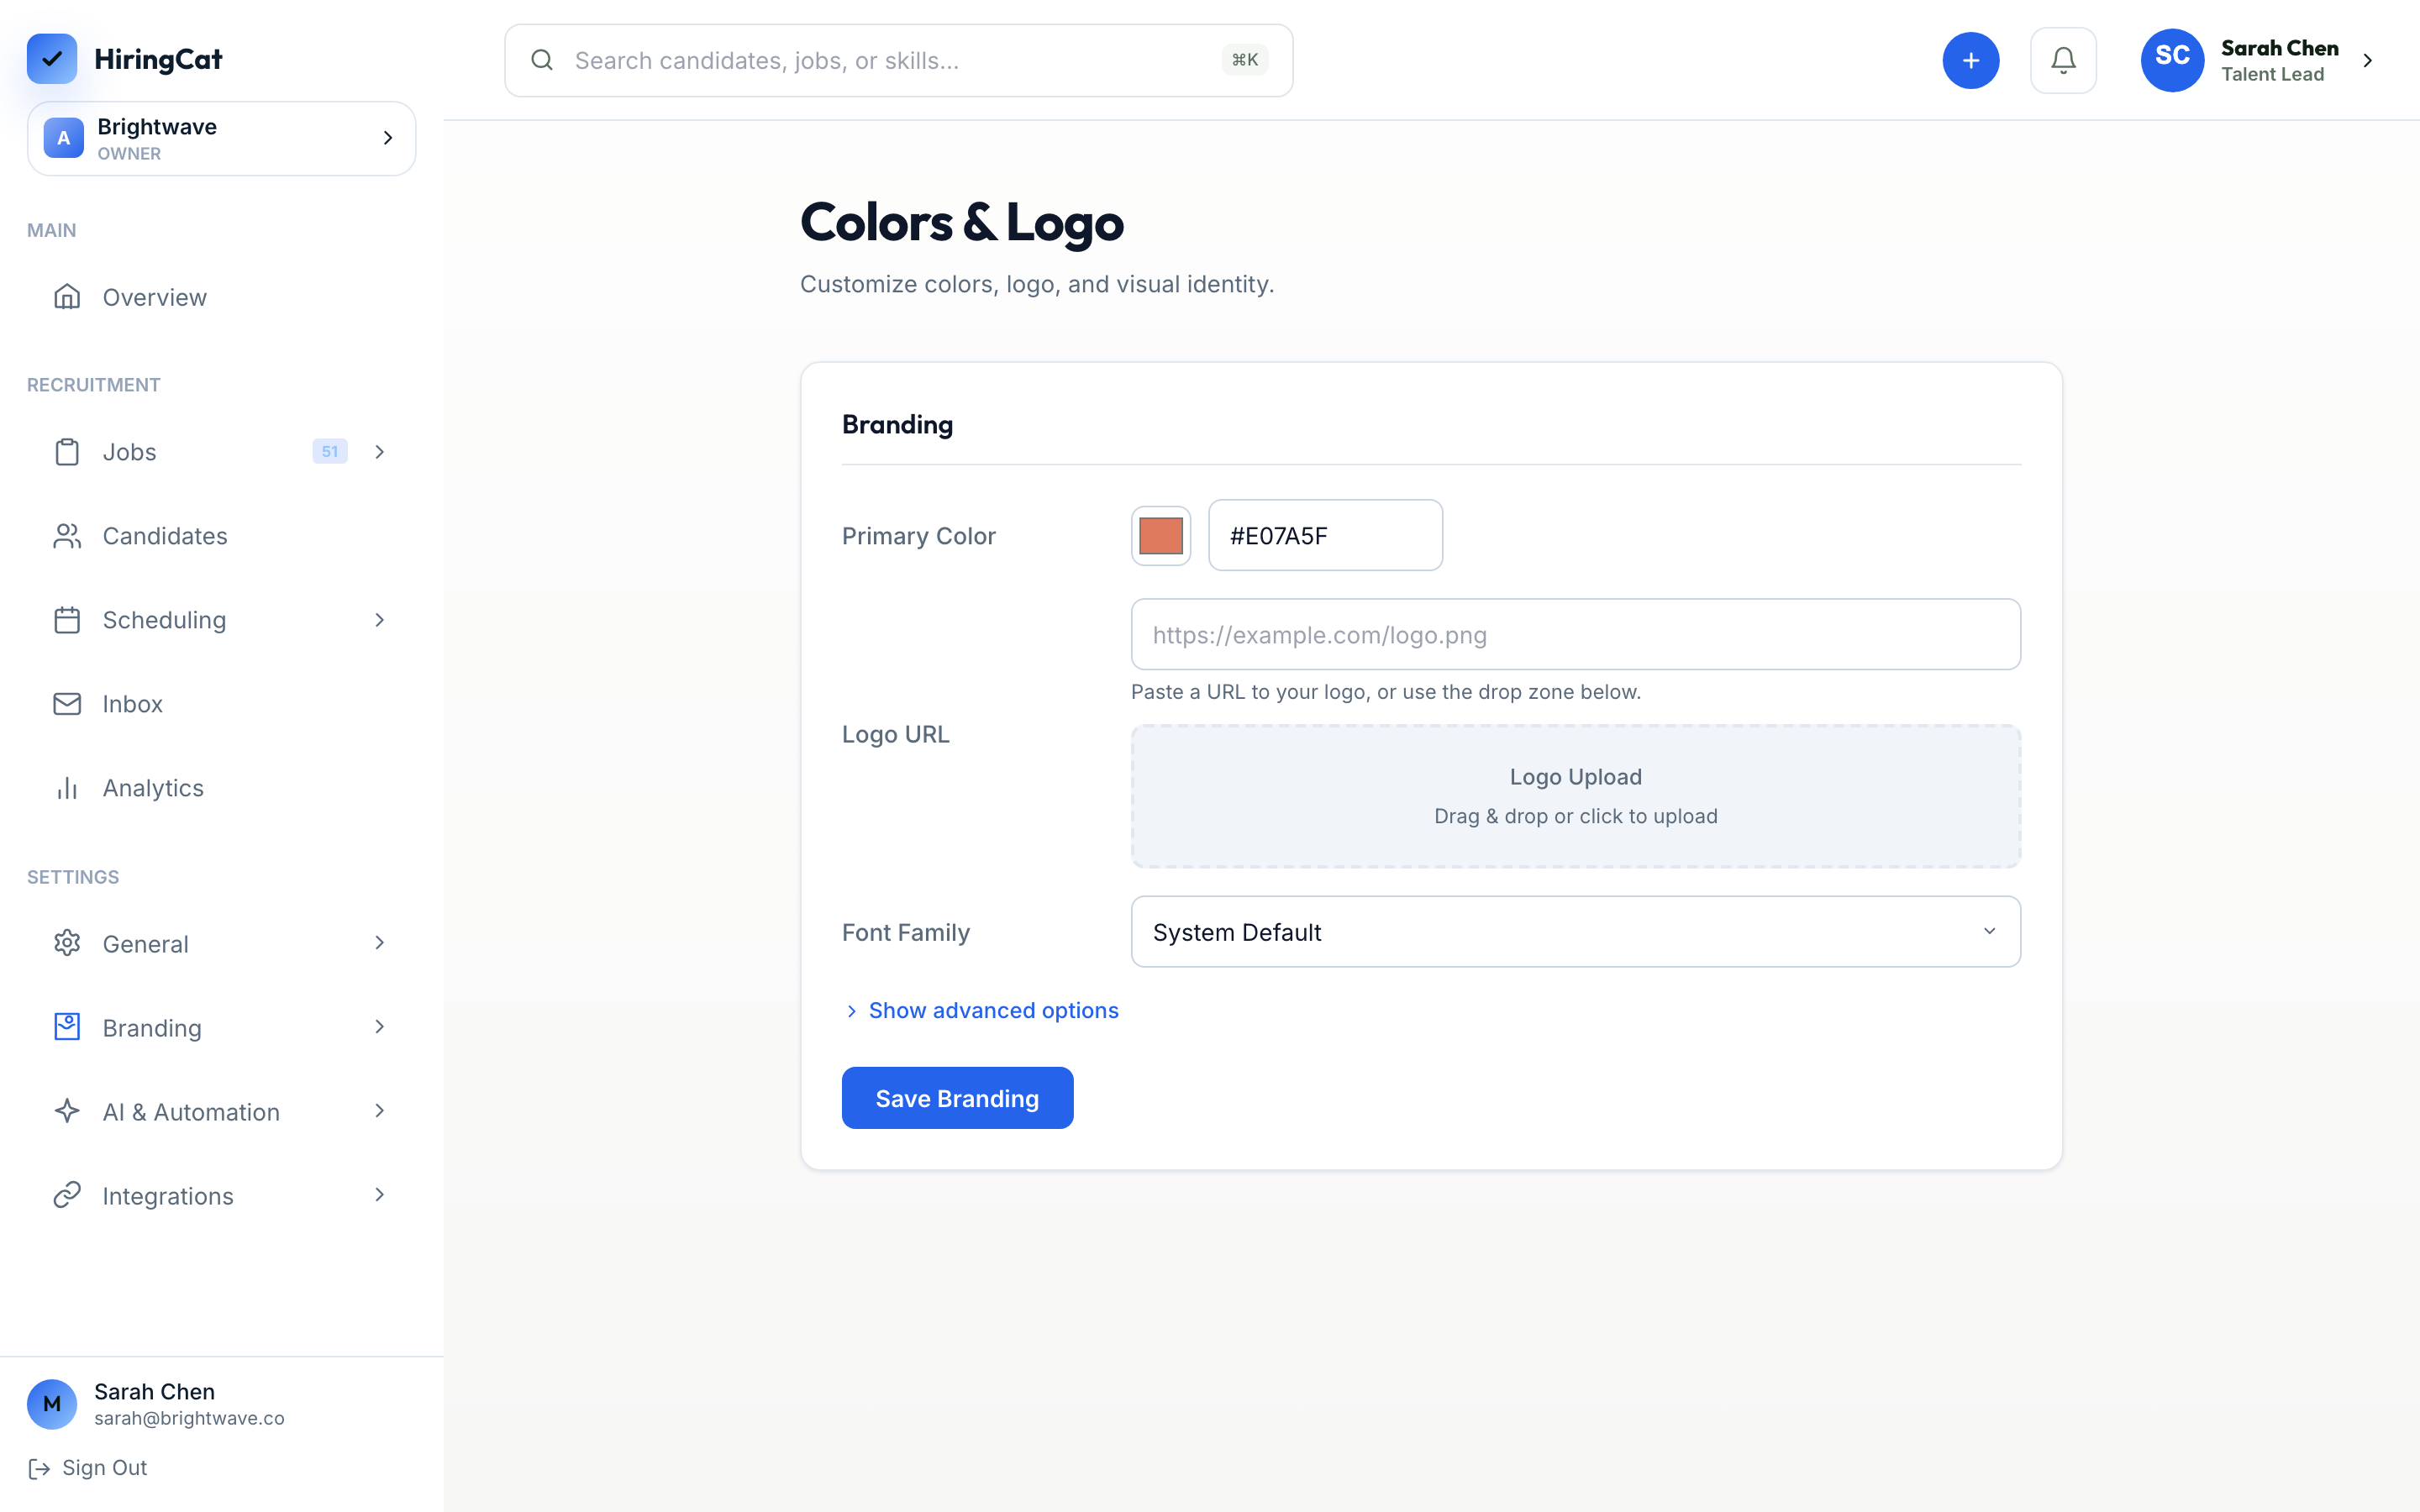Expand the AI & Automation chevron
Screen dimensions: 2420x1512
[380, 1111]
